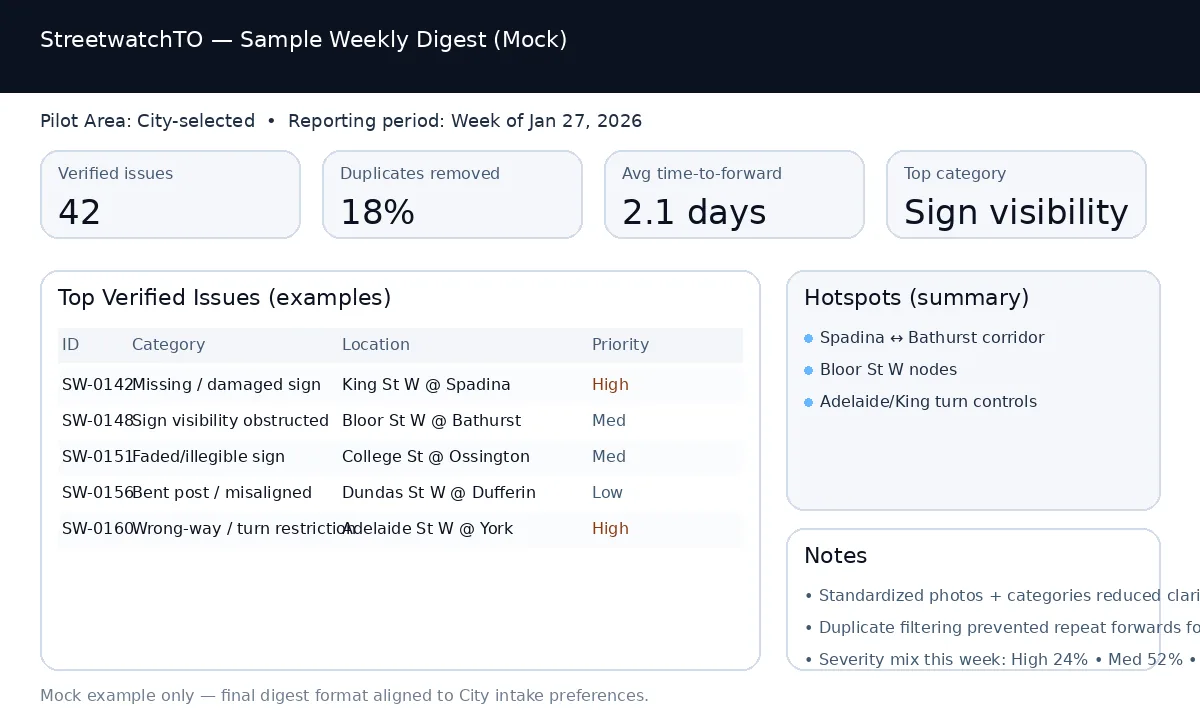Click the Category column header
1200x720 pixels.
pos(168,344)
